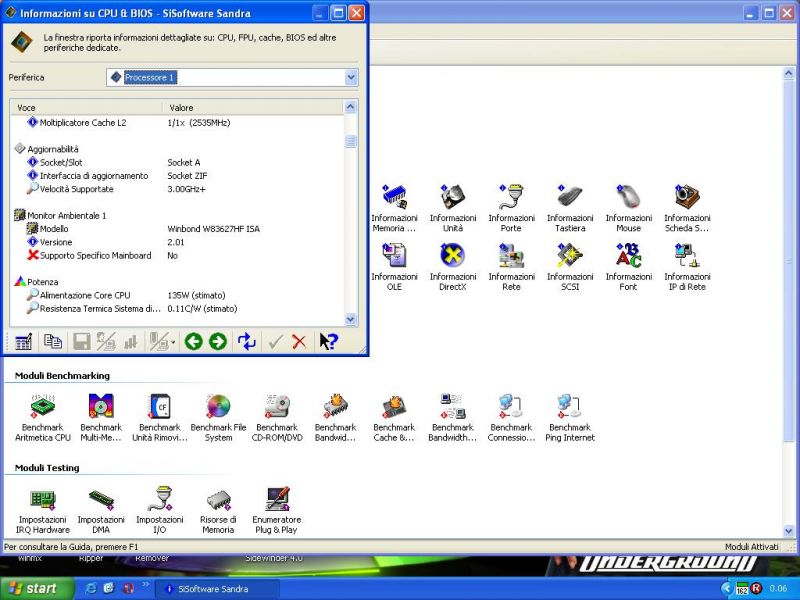Open the Informazioni Font module

coord(629,267)
